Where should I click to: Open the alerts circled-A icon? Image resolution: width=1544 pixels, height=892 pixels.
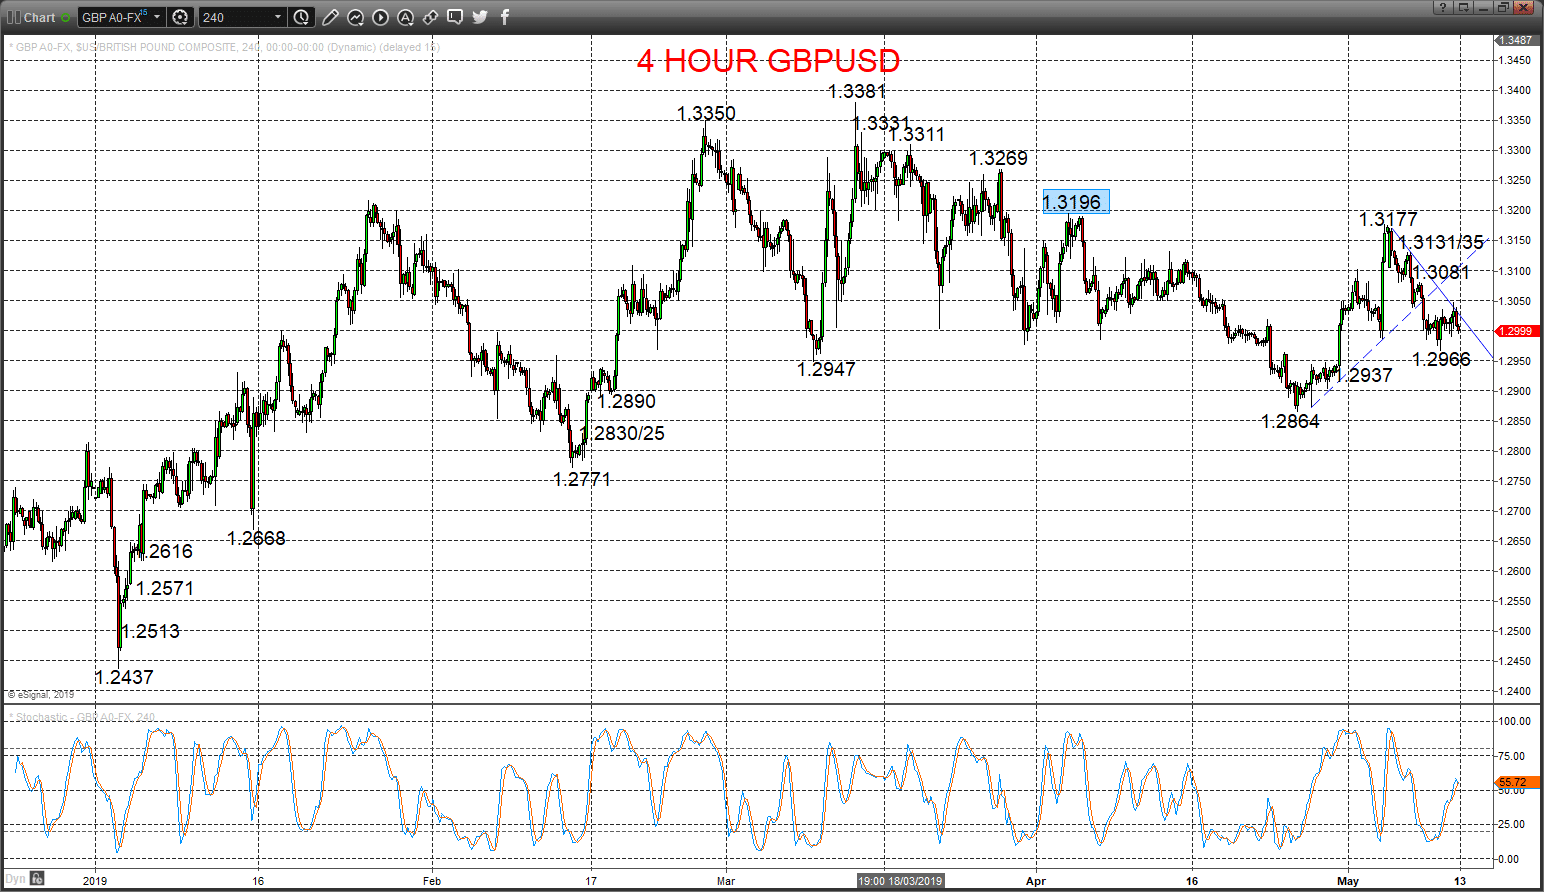pyautogui.click(x=405, y=17)
